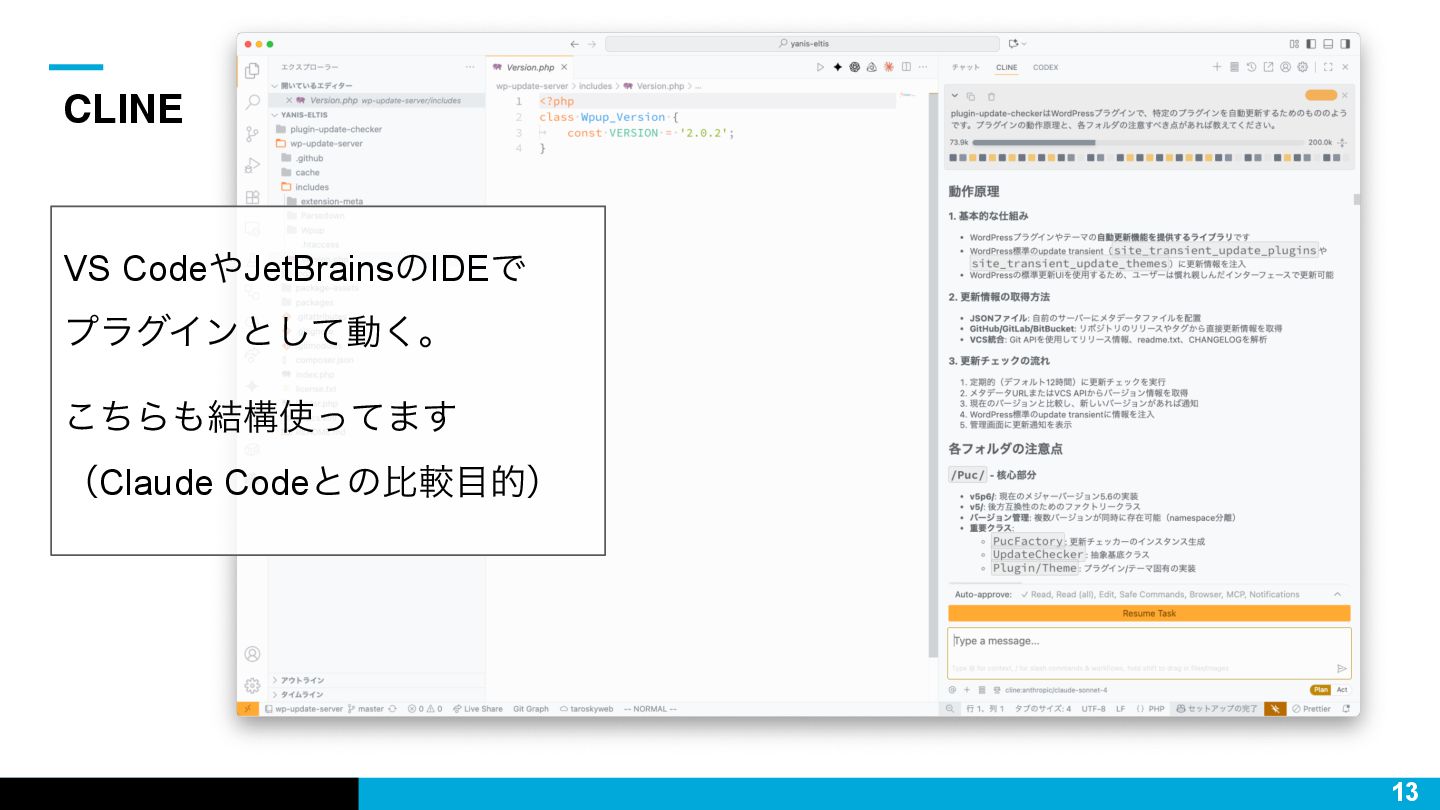1440x810 pixels.
Task: Open notifications bell in status bar
Action: [1346, 709]
